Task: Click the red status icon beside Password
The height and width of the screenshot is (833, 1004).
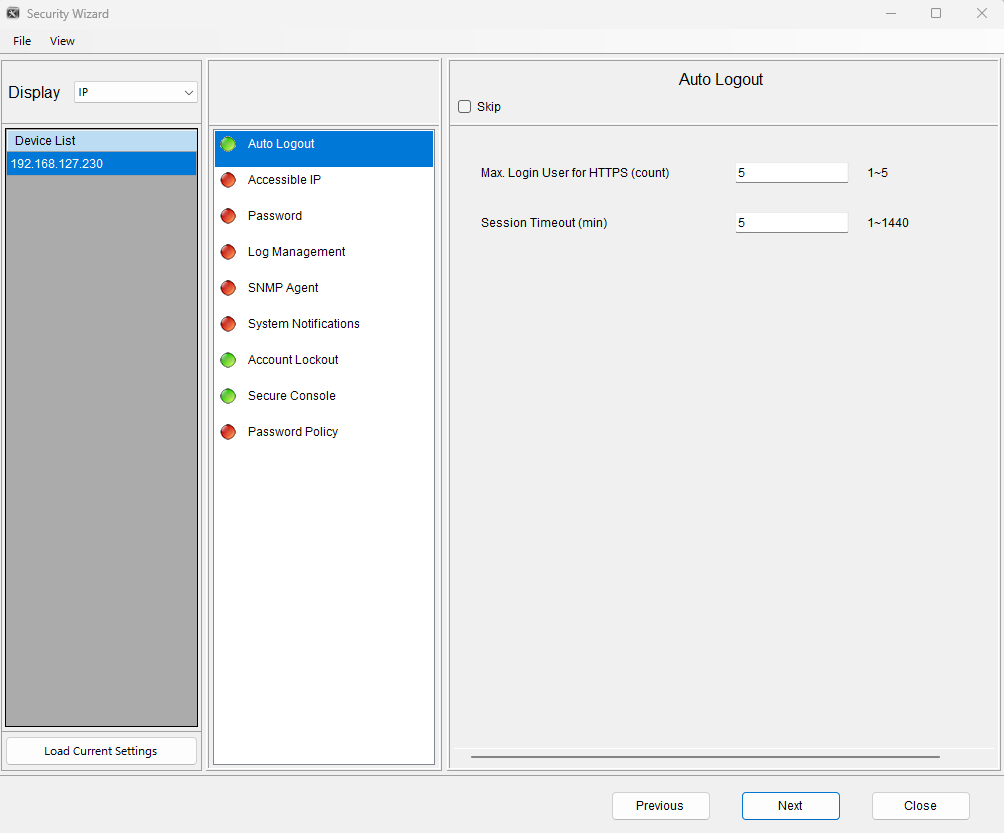Action: [228, 216]
